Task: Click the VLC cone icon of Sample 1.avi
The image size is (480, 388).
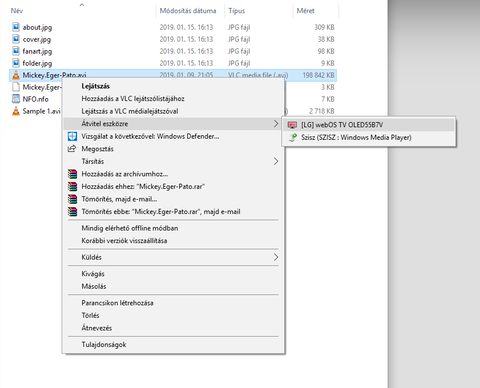Action: (16, 111)
